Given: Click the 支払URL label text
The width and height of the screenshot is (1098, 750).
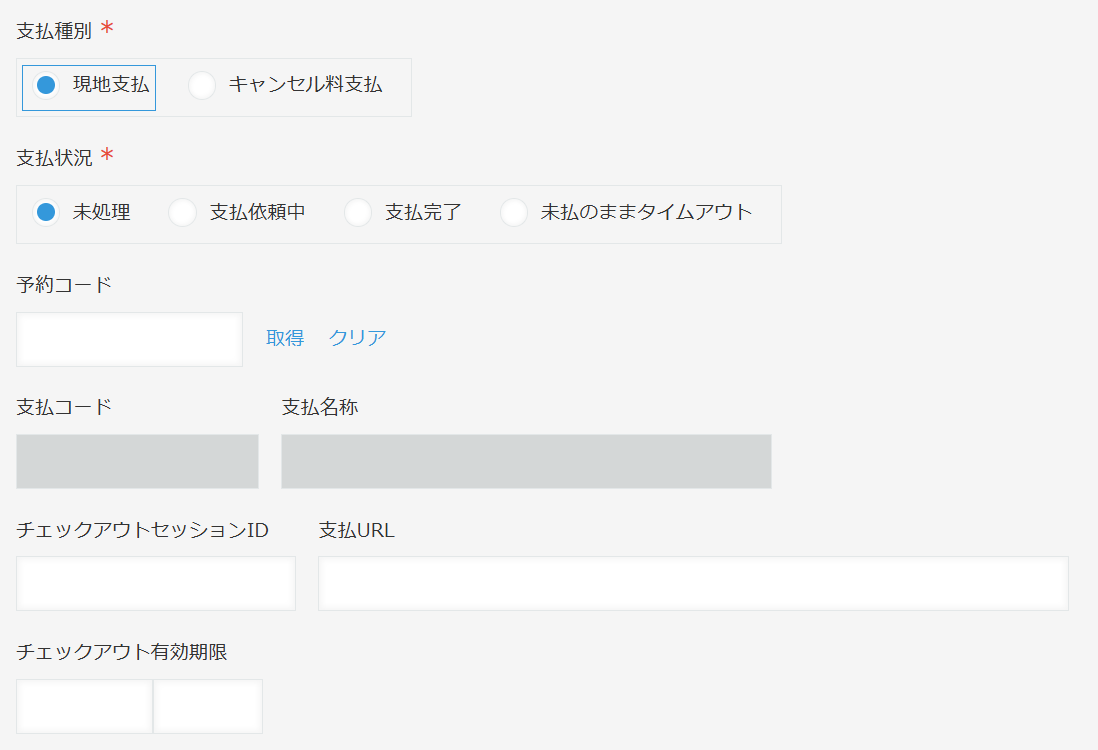Looking at the screenshot, I should click(356, 530).
